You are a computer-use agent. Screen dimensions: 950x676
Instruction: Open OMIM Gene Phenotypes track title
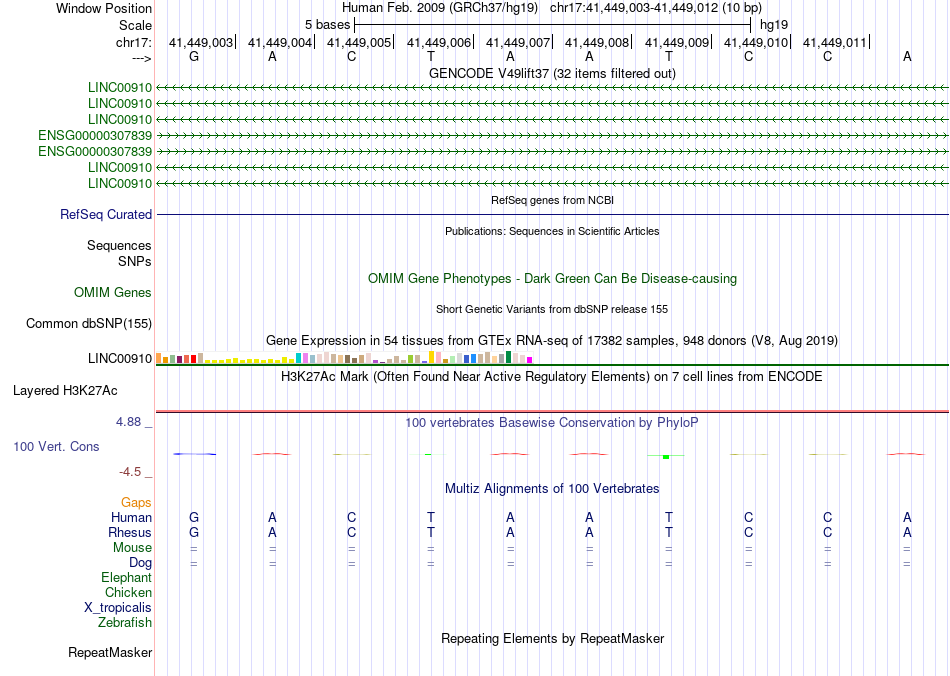pos(552,279)
